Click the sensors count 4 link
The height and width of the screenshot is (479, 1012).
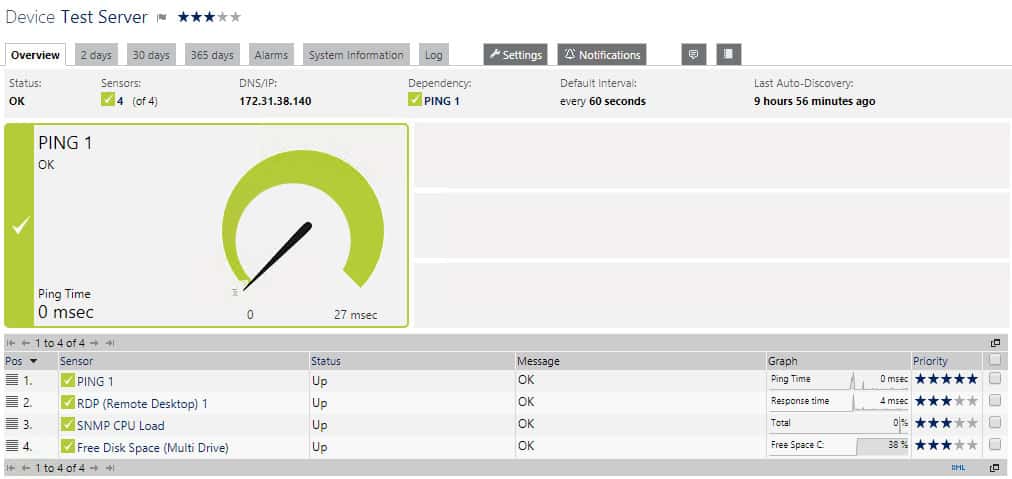pyautogui.click(x=120, y=101)
